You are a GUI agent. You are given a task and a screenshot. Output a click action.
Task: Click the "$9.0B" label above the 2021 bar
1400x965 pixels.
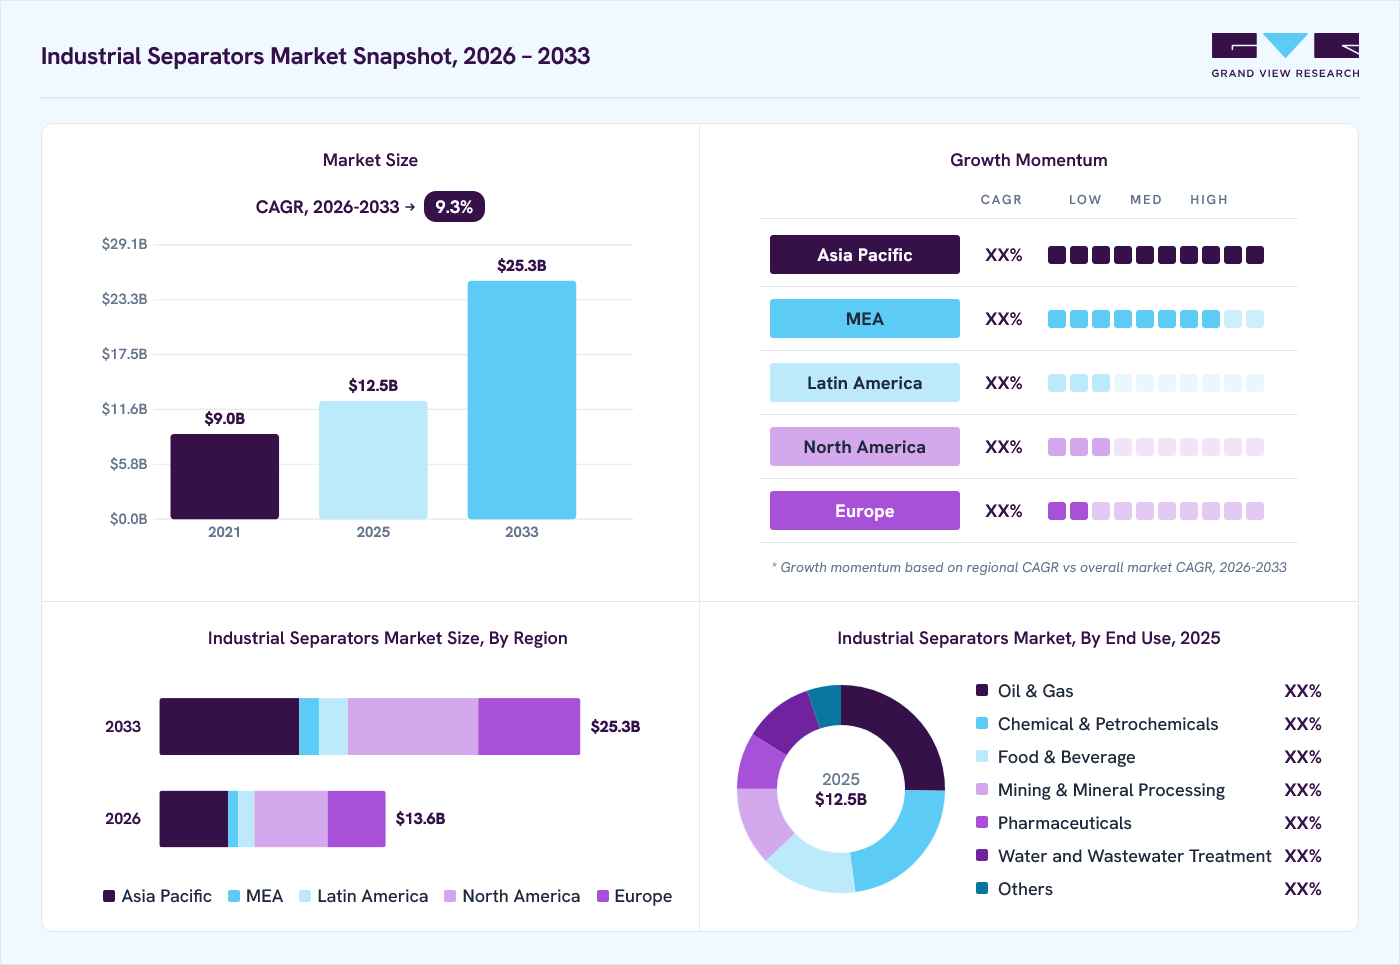225,419
